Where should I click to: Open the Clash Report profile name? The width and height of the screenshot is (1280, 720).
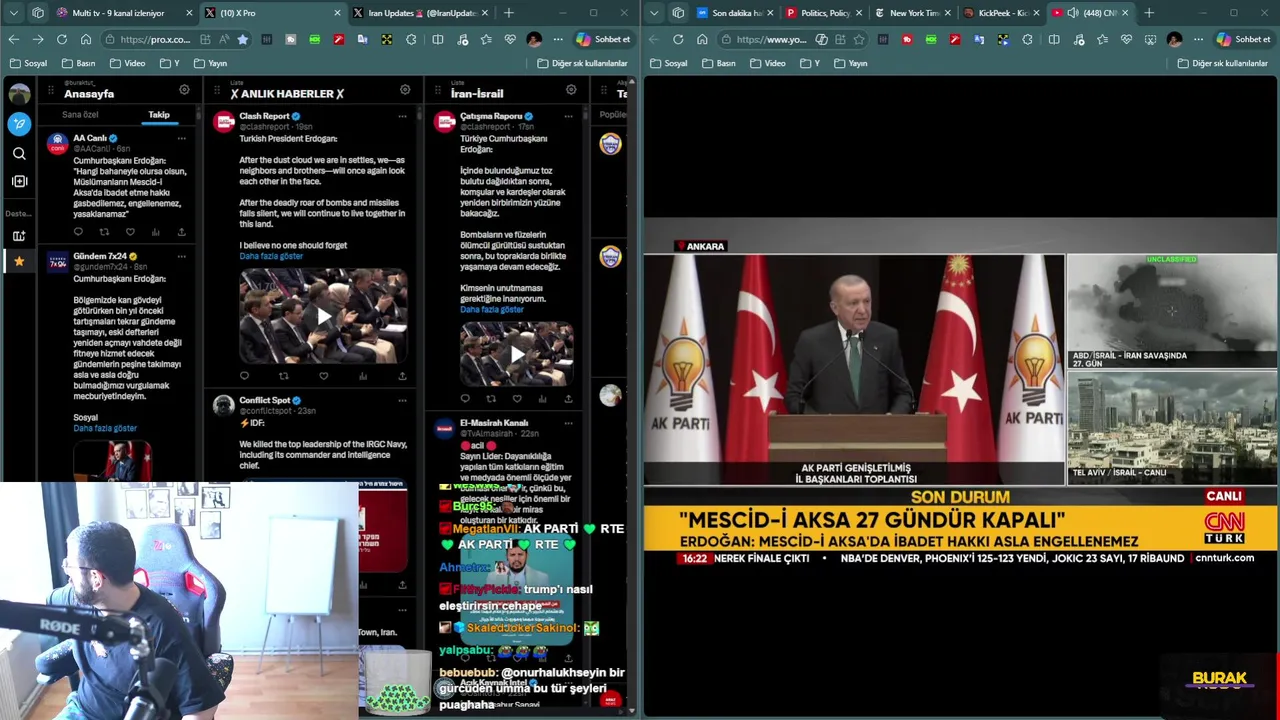(x=264, y=116)
